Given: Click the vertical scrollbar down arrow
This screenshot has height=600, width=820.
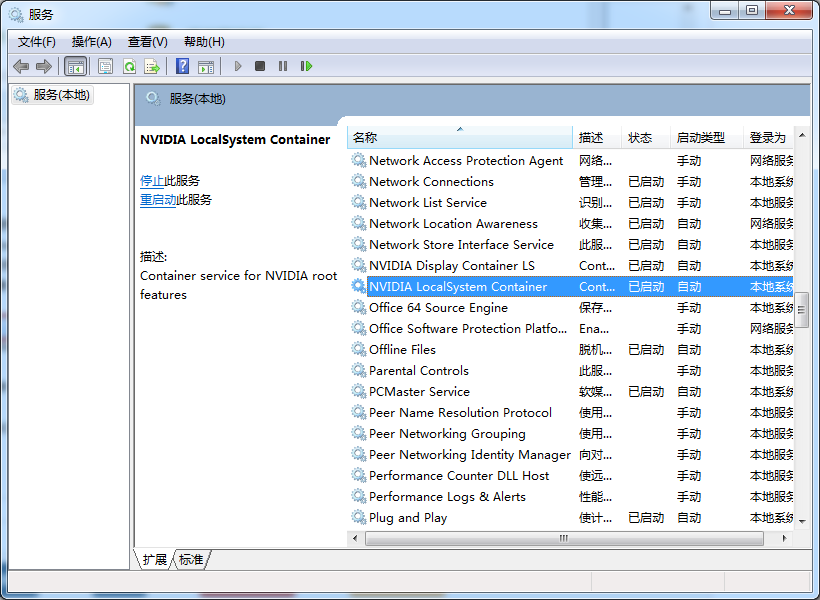Looking at the screenshot, I should 802,519.
